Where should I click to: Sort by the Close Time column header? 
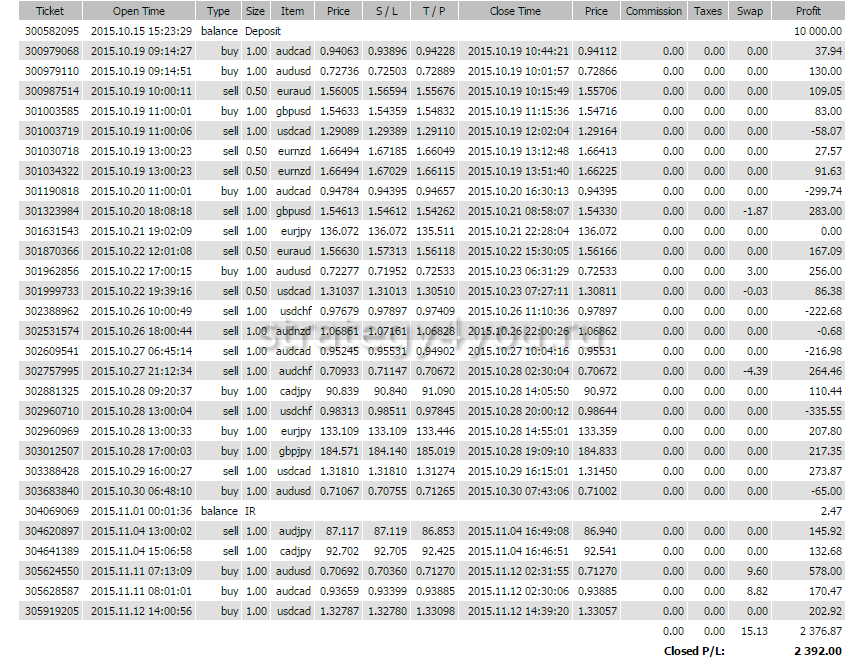click(x=515, y=11)
